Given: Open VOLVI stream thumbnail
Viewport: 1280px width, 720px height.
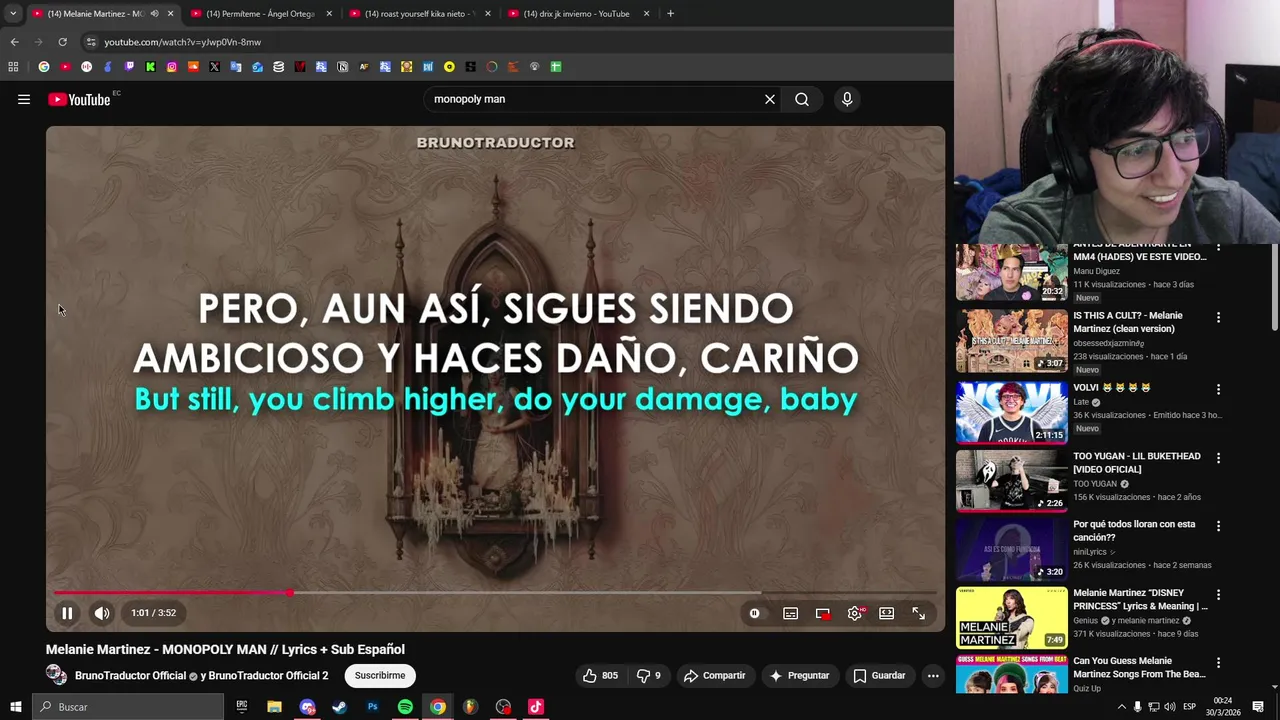Looking at the screenshot, I should coord(1012,412).
